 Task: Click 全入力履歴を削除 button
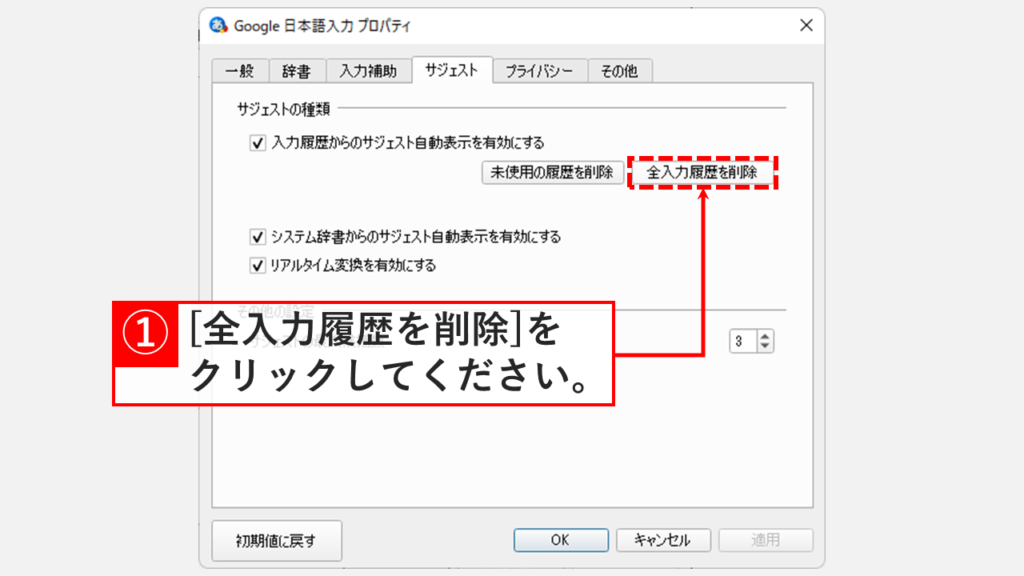(x=702, y=172)
